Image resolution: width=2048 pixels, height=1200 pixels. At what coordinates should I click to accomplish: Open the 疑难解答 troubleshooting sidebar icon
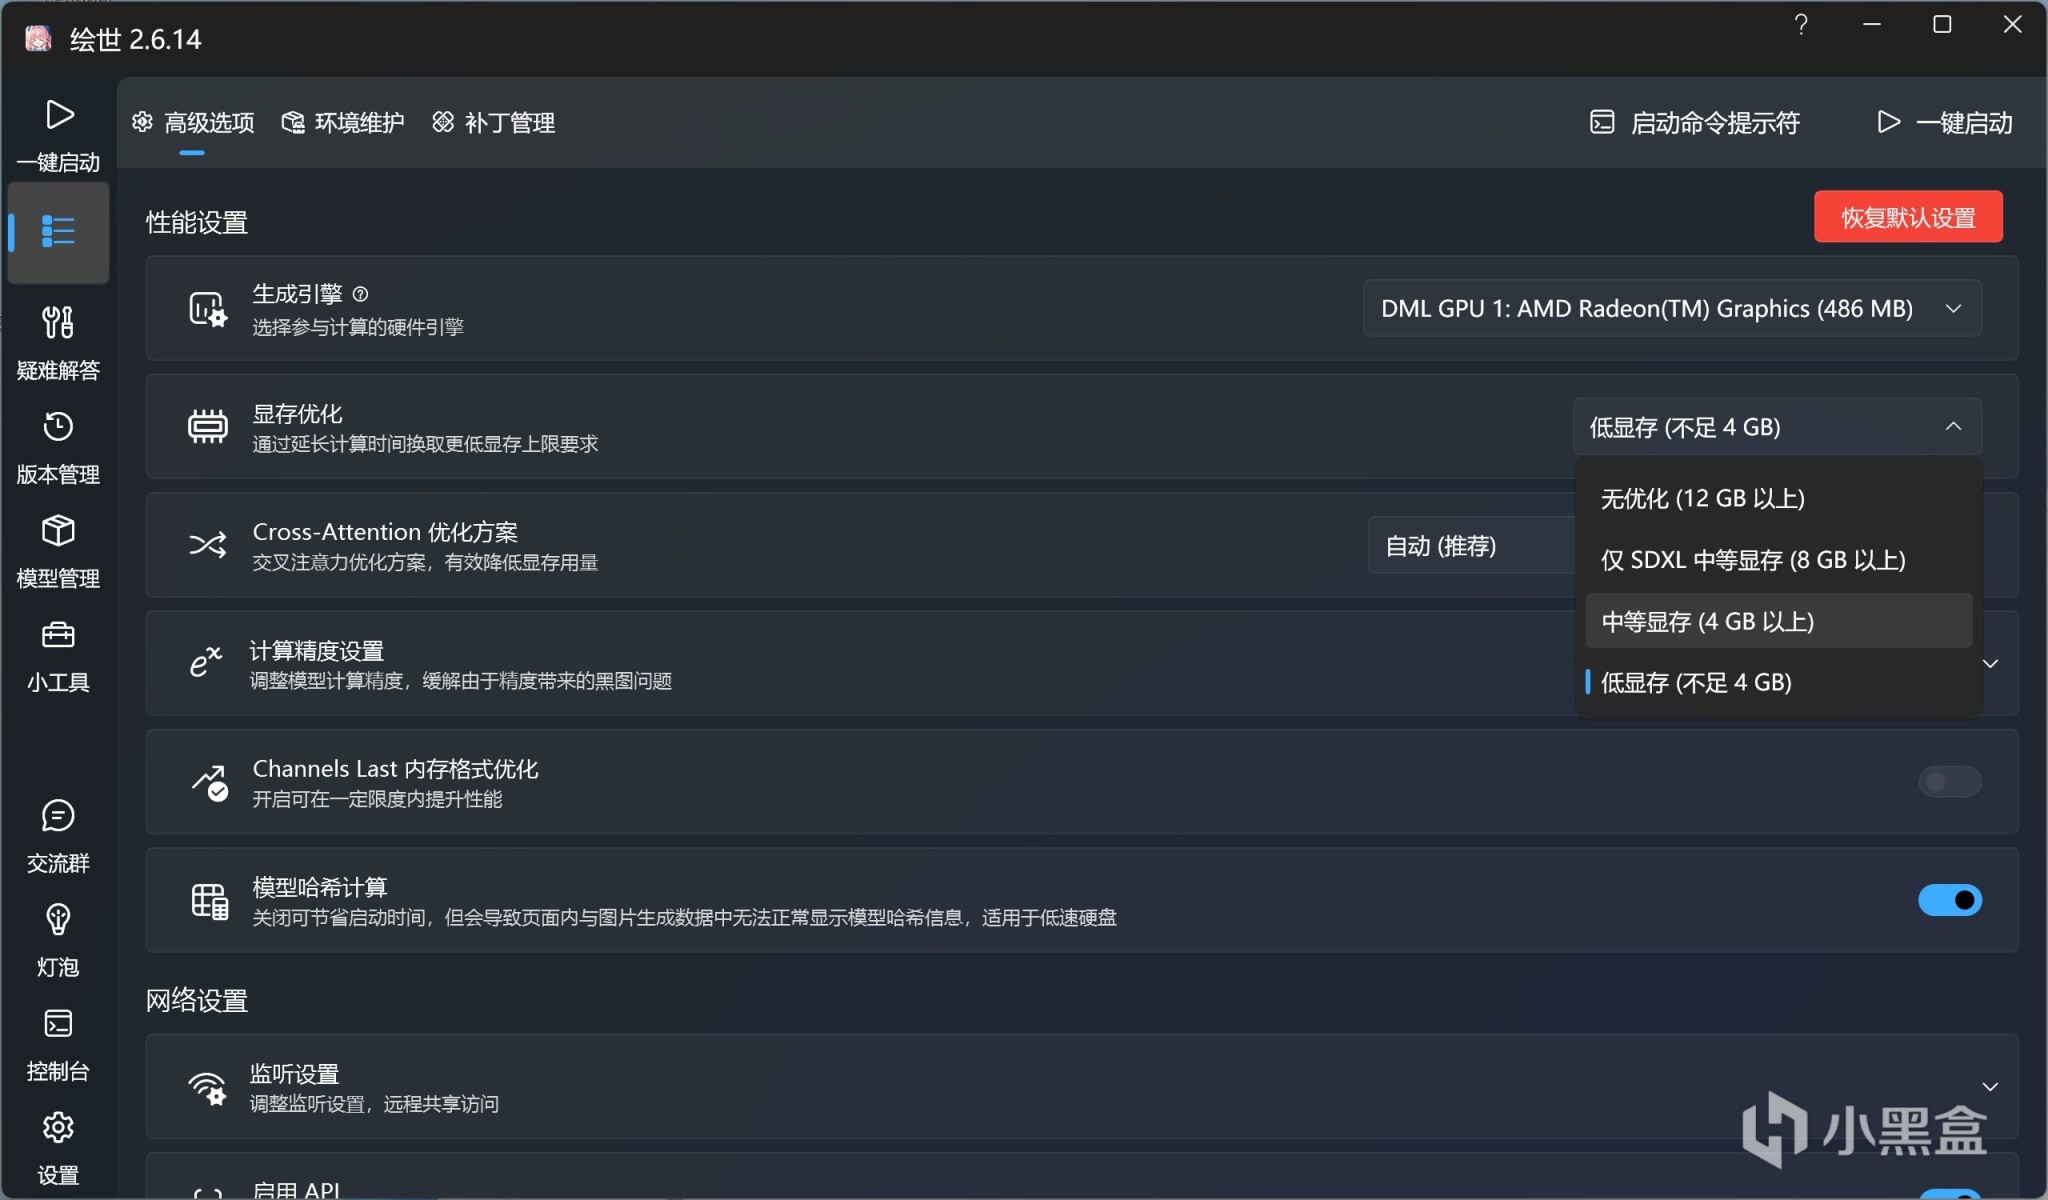(x=58, y=323)
